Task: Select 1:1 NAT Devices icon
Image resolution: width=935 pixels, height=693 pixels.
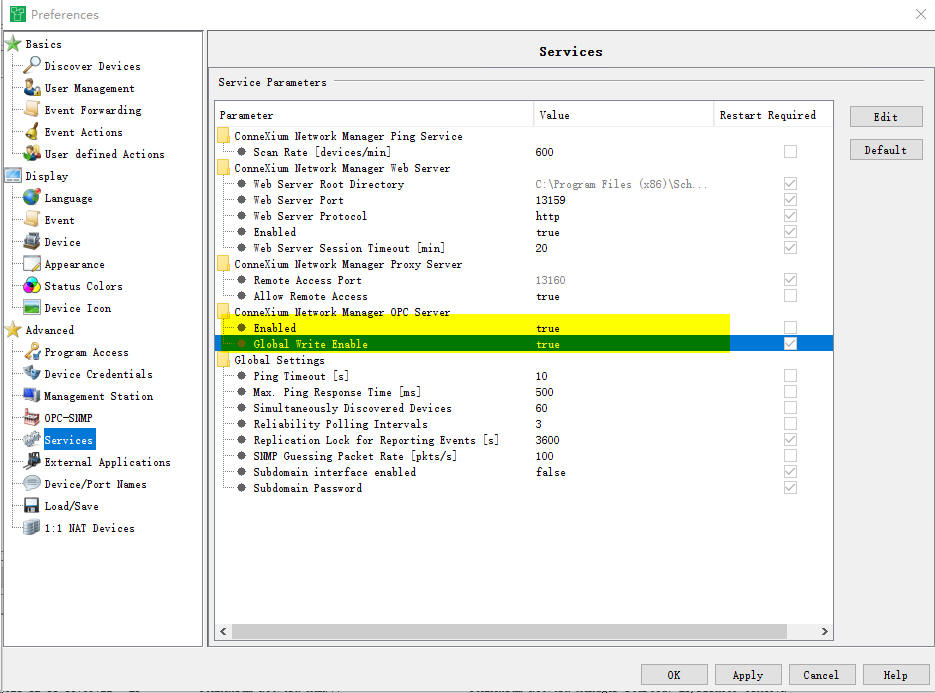Action: [x=32, y=527]
